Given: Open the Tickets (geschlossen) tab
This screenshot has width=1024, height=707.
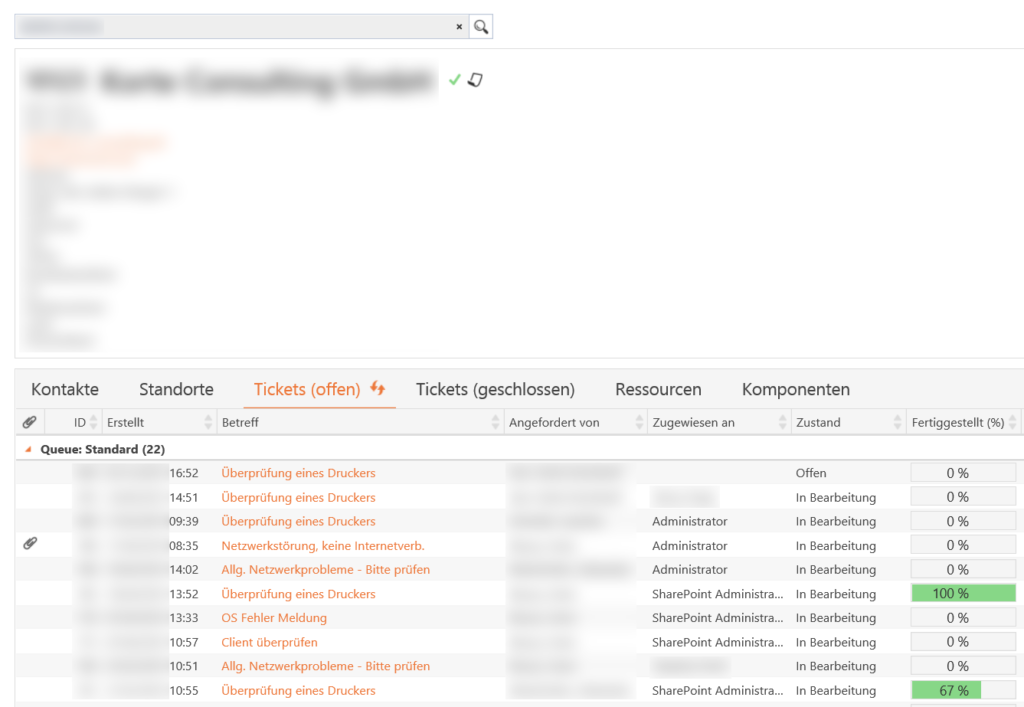Looking at the screenshot, I should click(x=495, y=389).
